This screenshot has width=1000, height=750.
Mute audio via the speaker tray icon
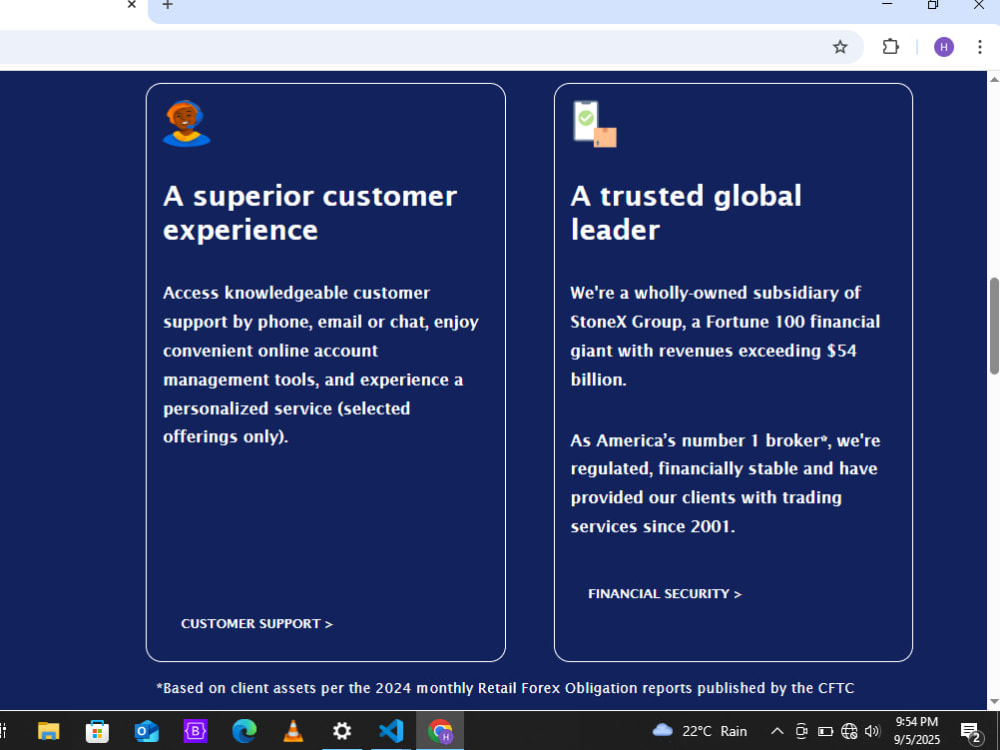pos(873,731)
